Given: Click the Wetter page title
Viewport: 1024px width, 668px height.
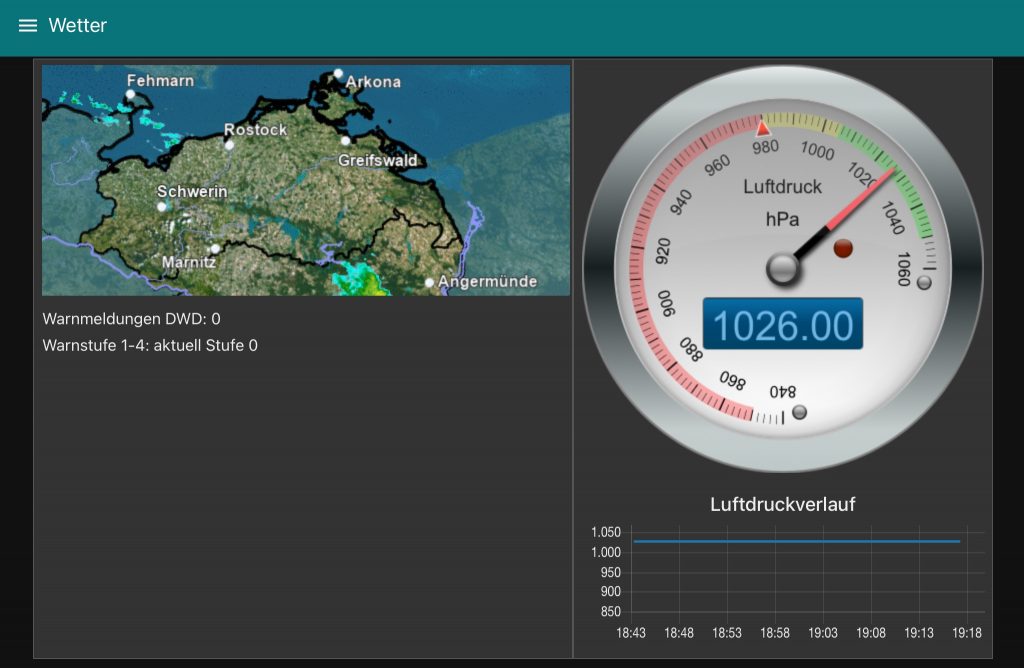Looking at the screenshot, I should click(x=78, y=26).
